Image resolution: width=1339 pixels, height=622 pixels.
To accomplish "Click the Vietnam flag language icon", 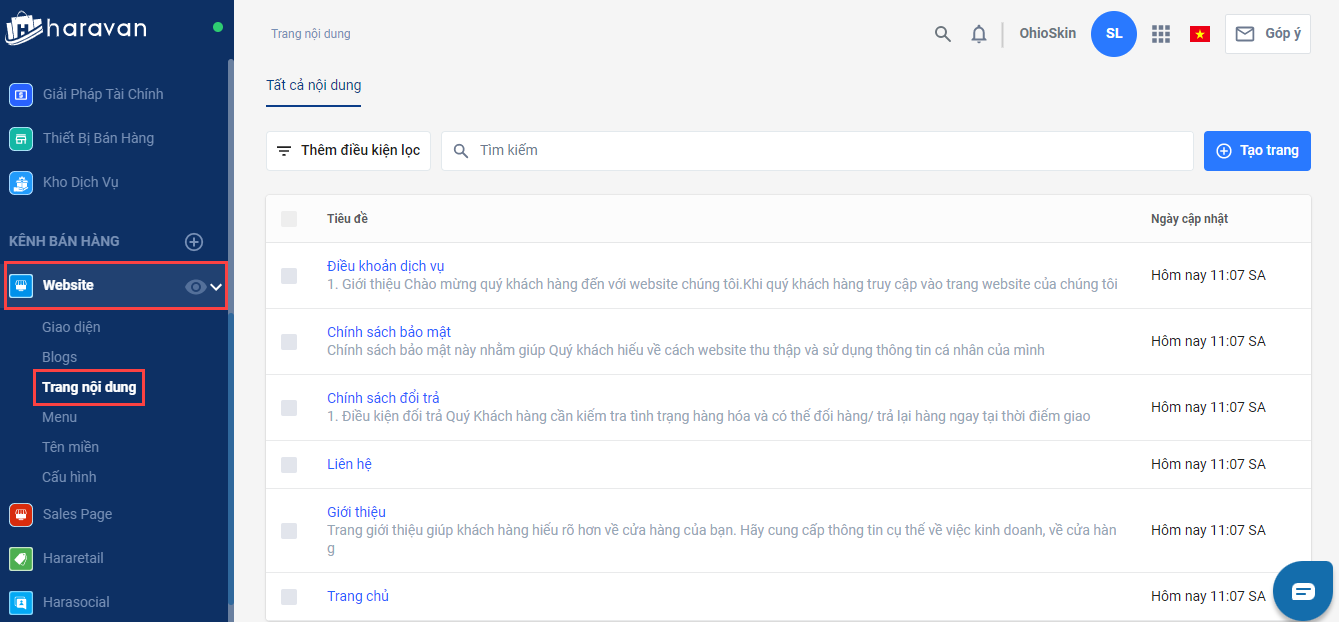I will tap(1200, 34).
